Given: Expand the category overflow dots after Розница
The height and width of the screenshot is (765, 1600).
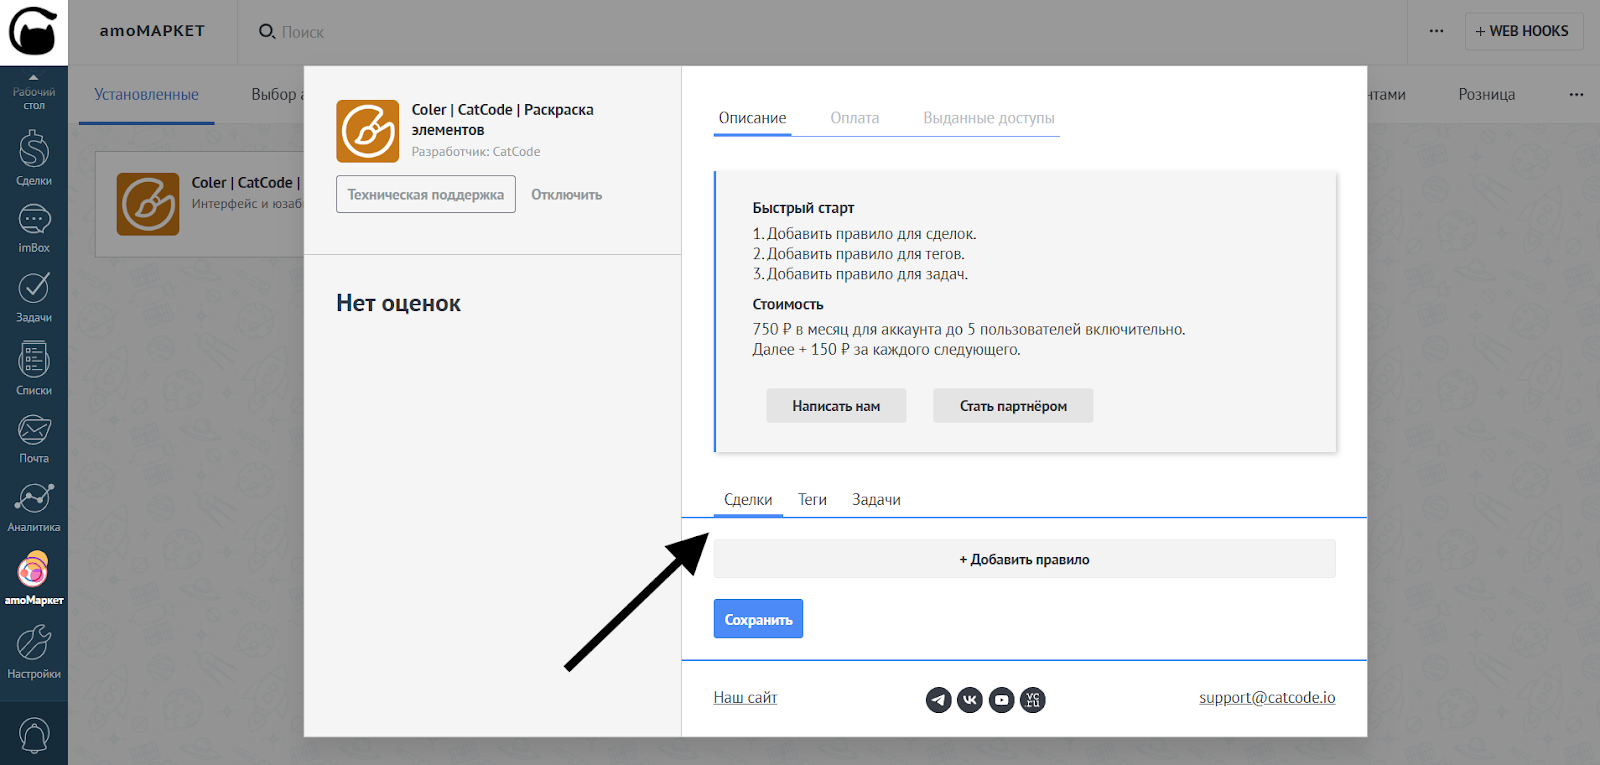Looking at the screenshot, I should [x=1576, y=95].
